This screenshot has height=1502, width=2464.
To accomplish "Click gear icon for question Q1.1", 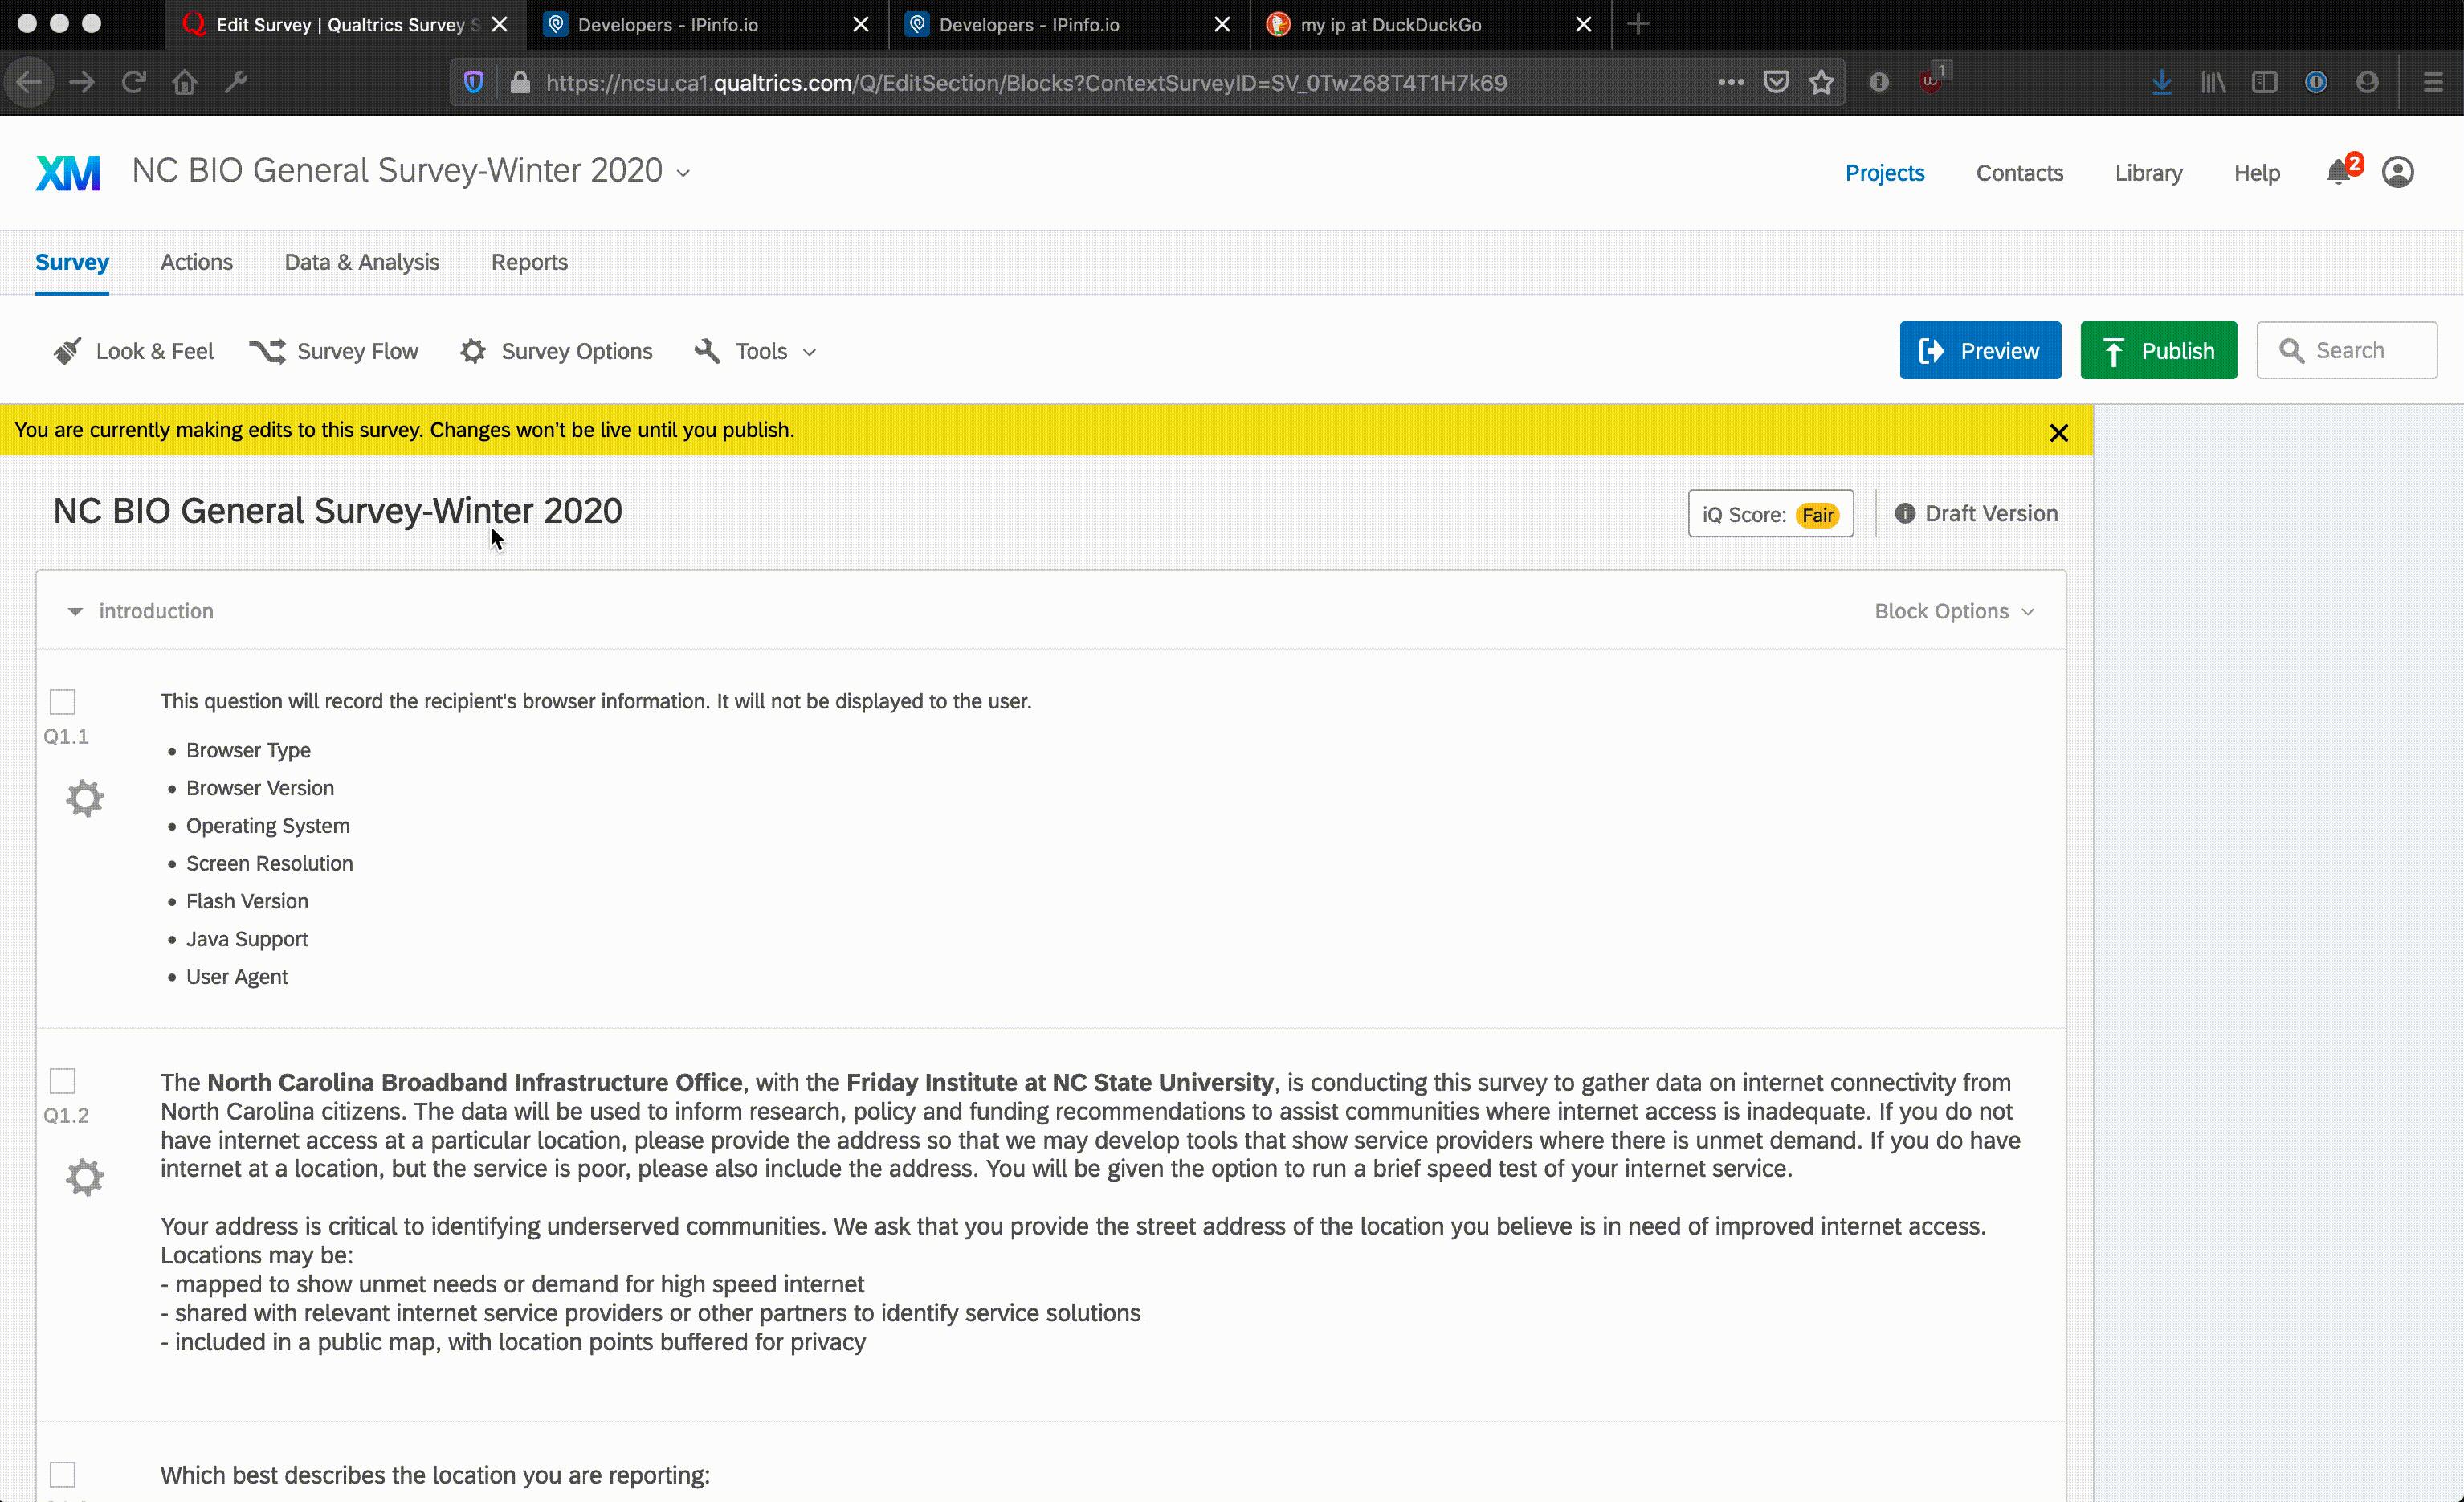I will coord(85,798).
